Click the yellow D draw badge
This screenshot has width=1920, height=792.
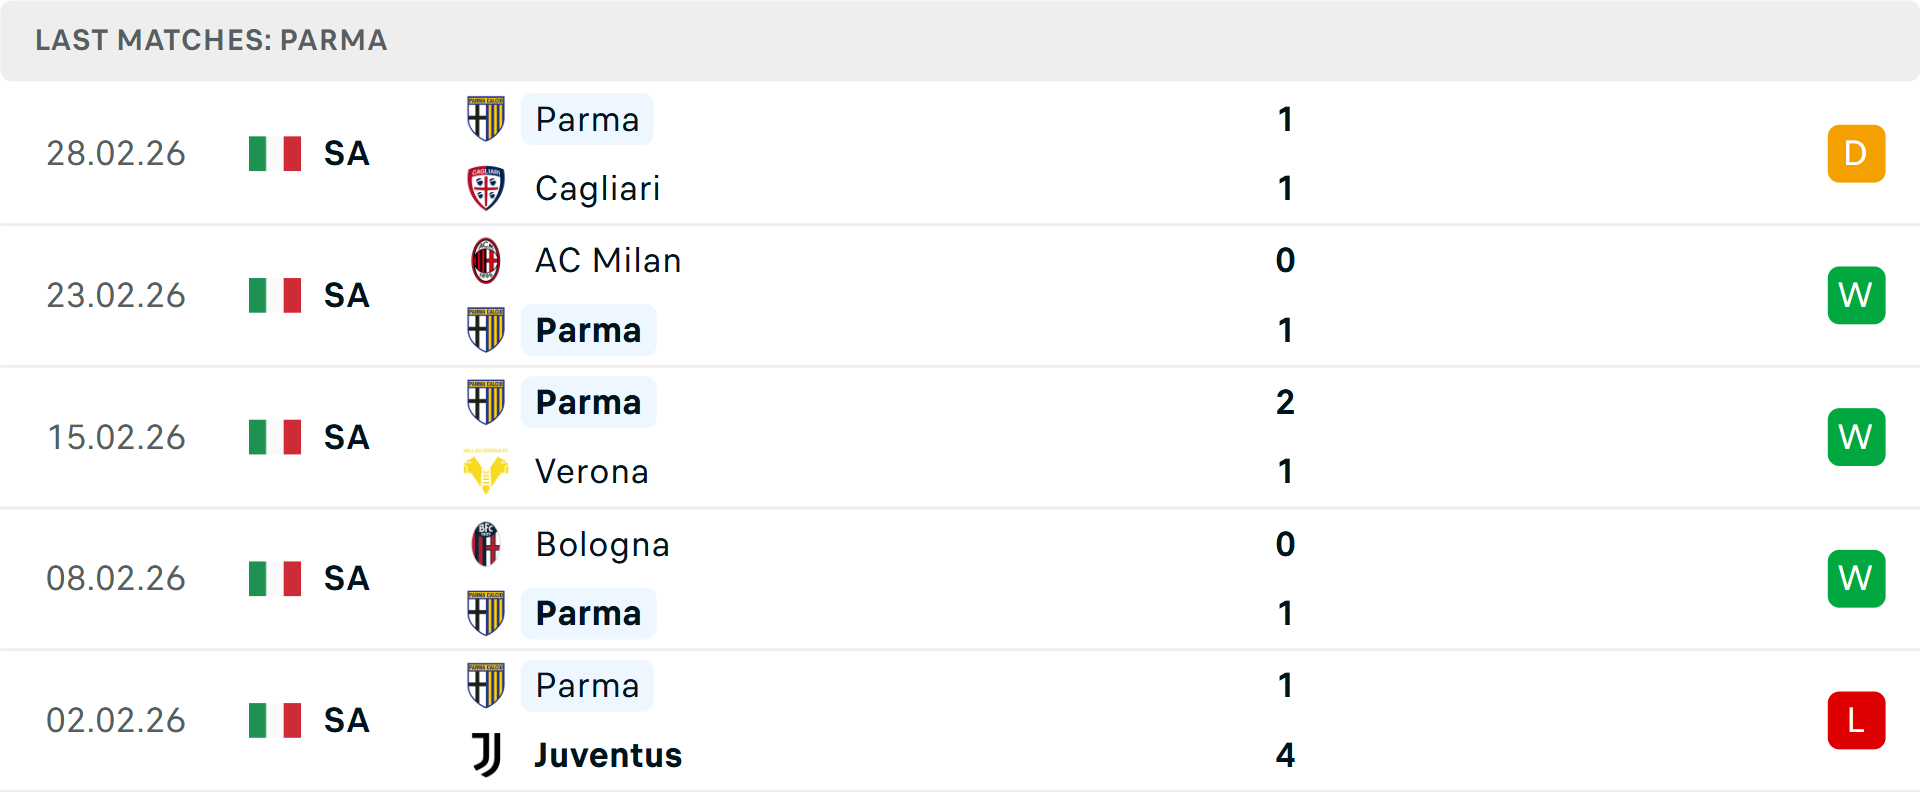click(x=1856, y=153)
